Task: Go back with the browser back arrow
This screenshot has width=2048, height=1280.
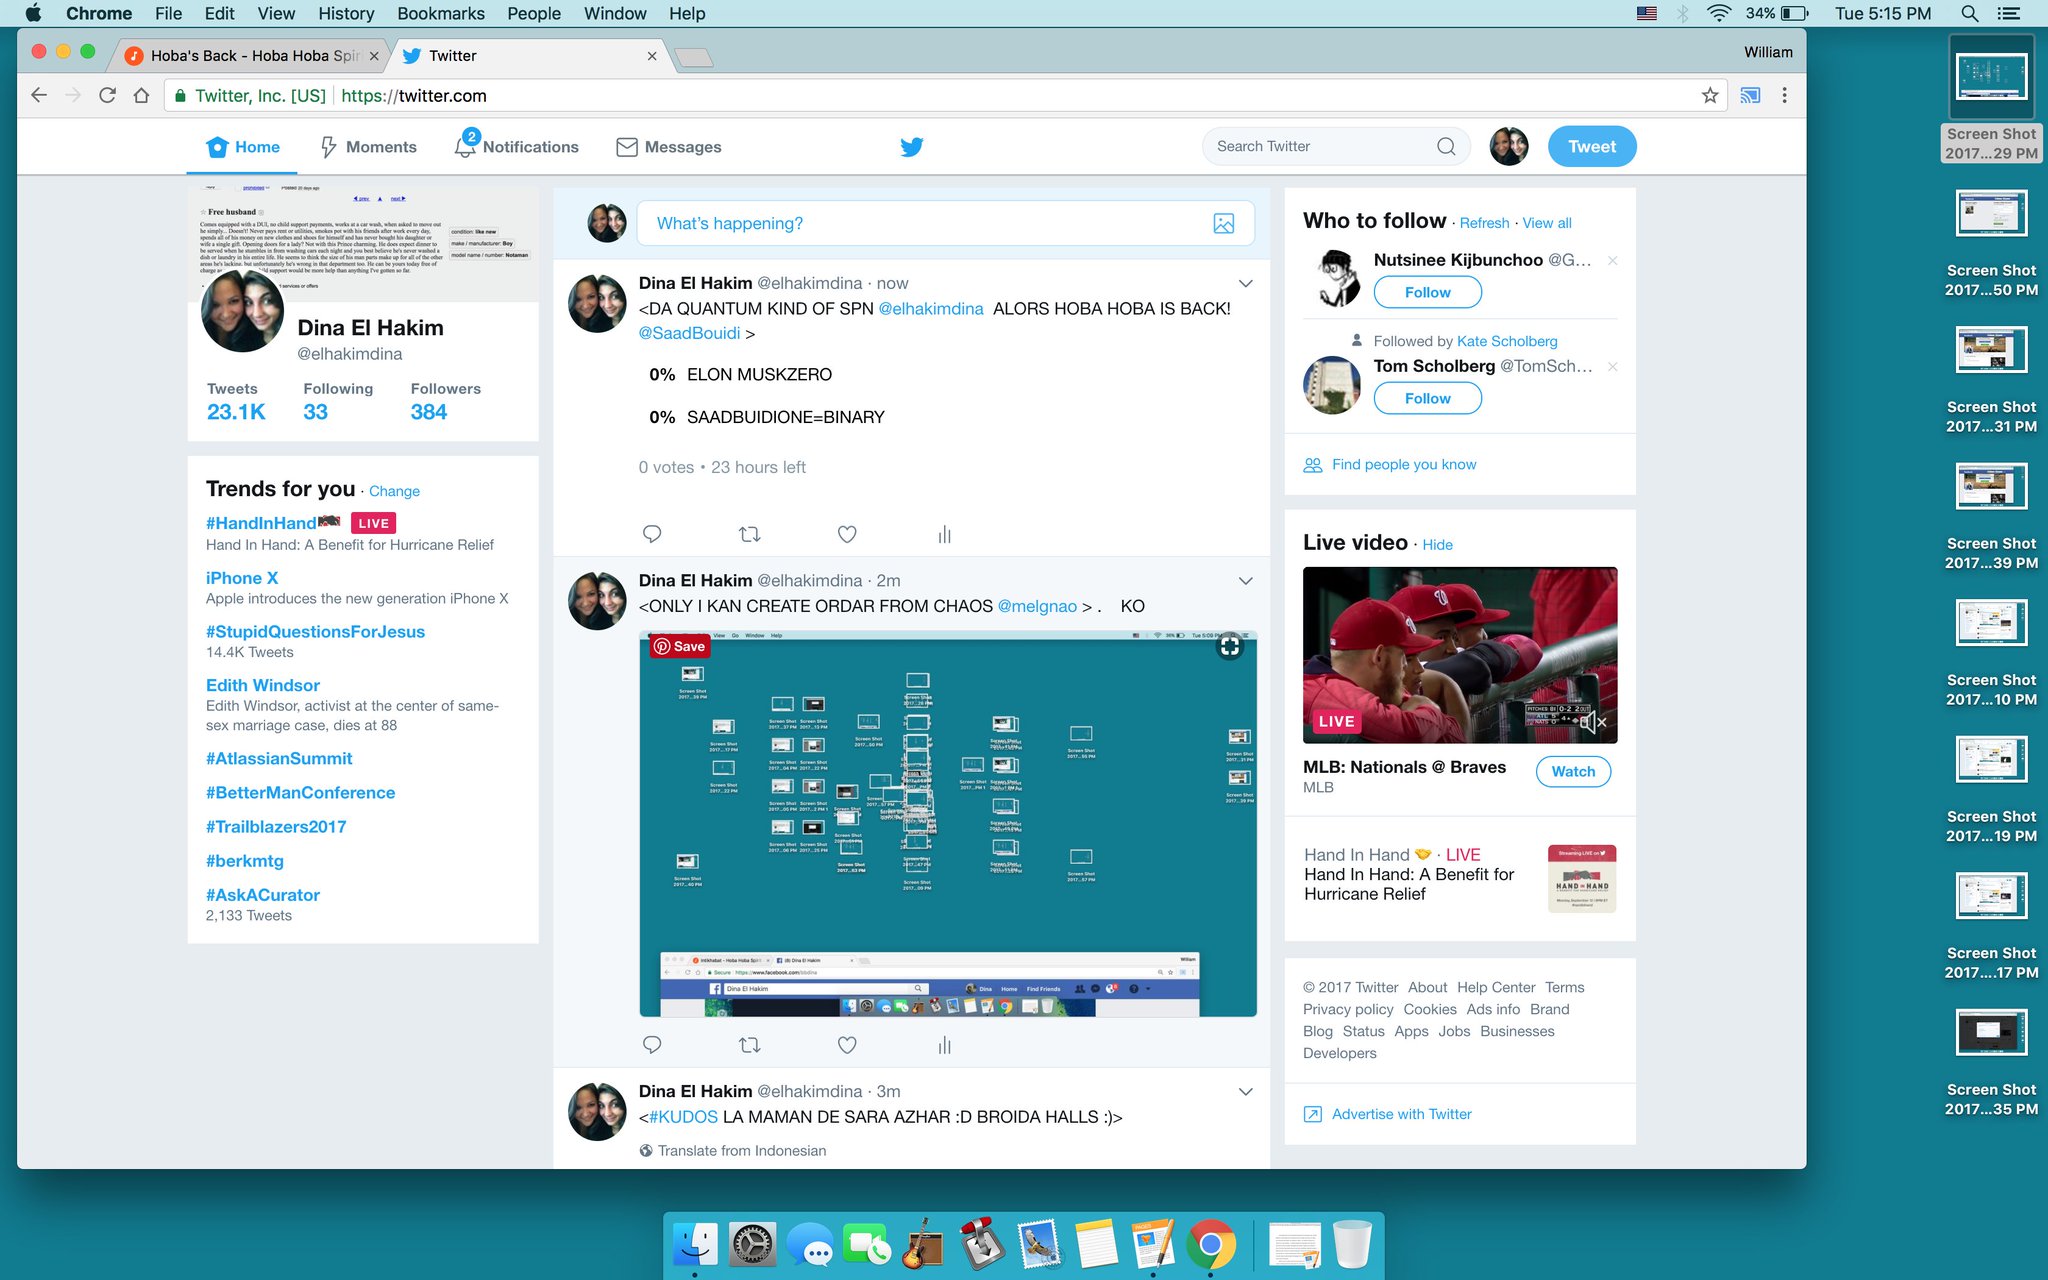Action: coord(39,95)
